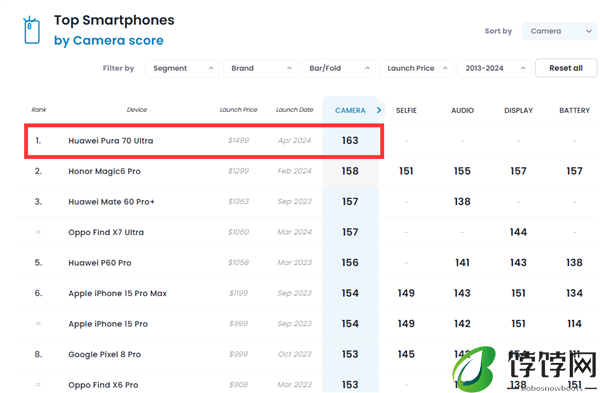Screen dimensions: 600x393
Task: Click the Device column header
Action: [x=137, y=110]
